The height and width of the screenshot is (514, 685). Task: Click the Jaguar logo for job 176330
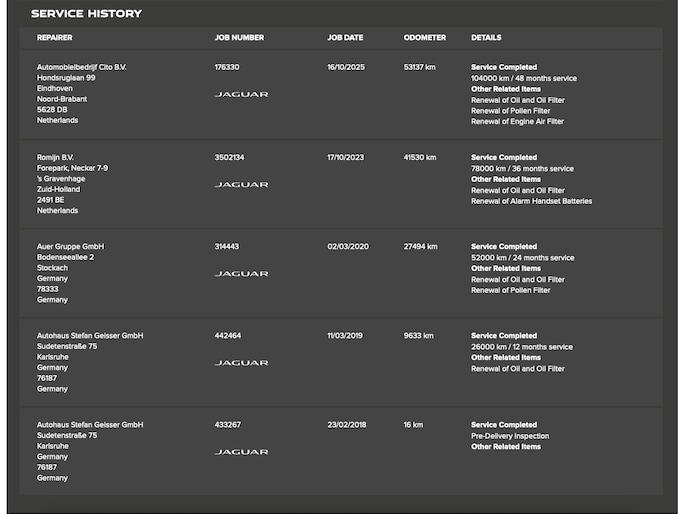241,95
